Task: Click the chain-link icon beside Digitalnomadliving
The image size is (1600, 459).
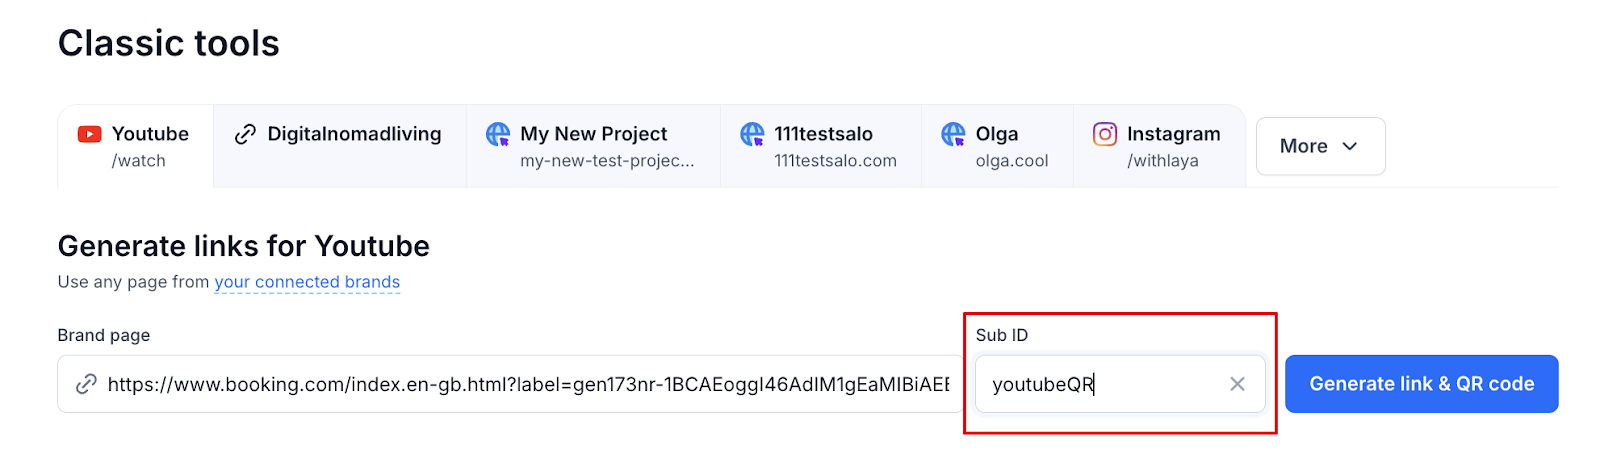Action: (245, 134)
